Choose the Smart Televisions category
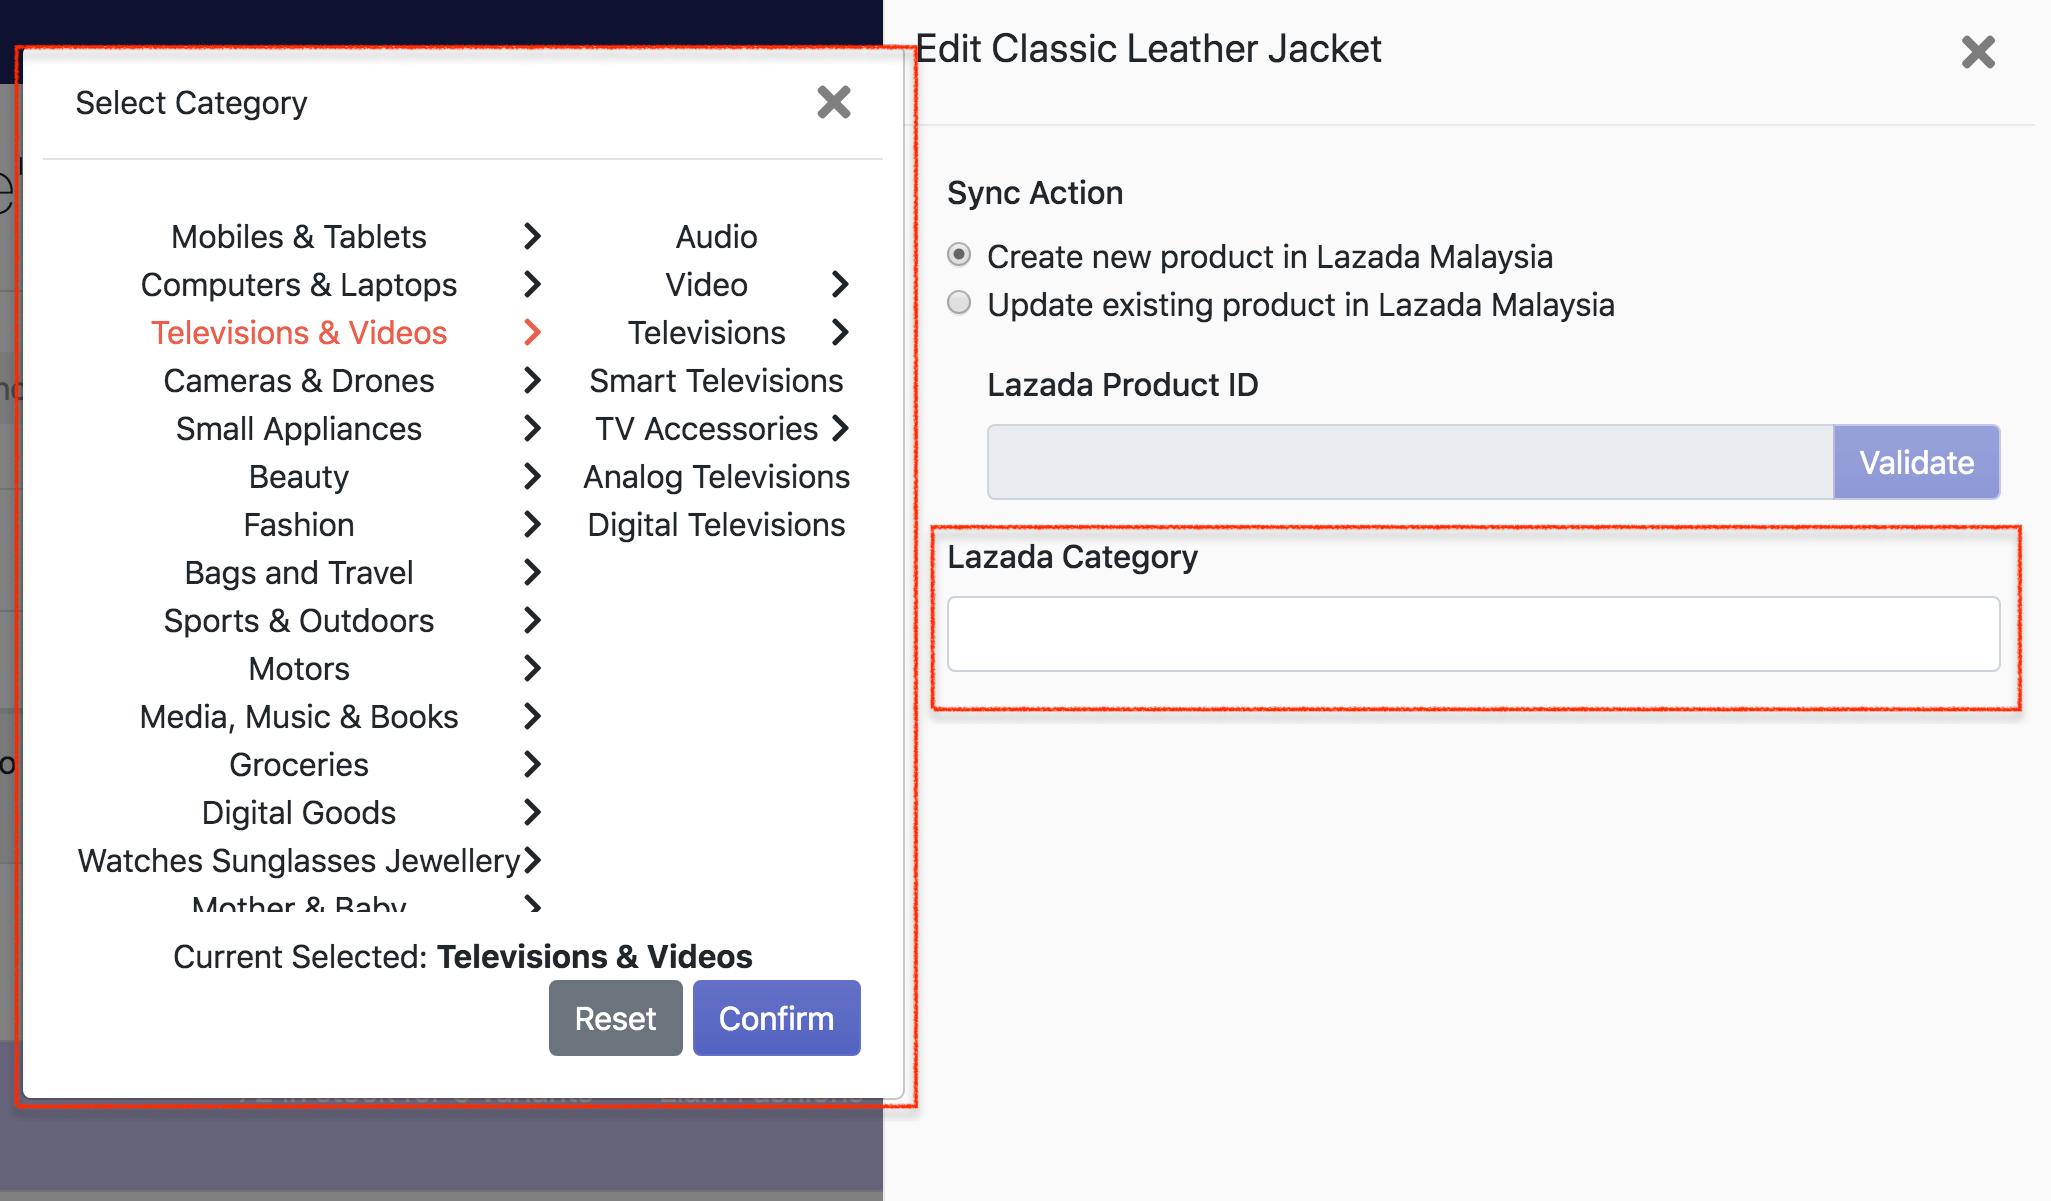2051x1201 pixels. tap(716, 381)
